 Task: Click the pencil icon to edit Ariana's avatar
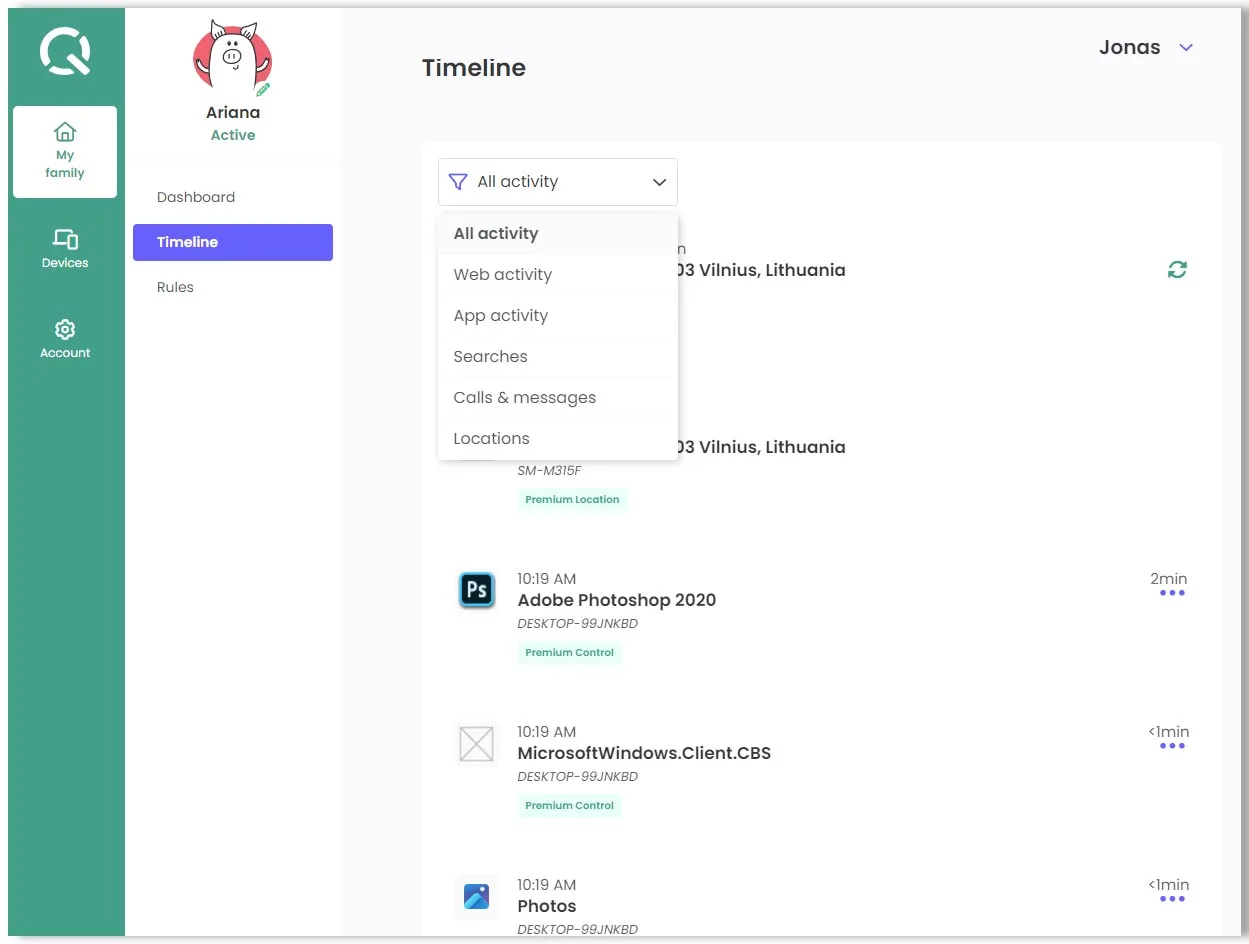(x=263, y=89)
